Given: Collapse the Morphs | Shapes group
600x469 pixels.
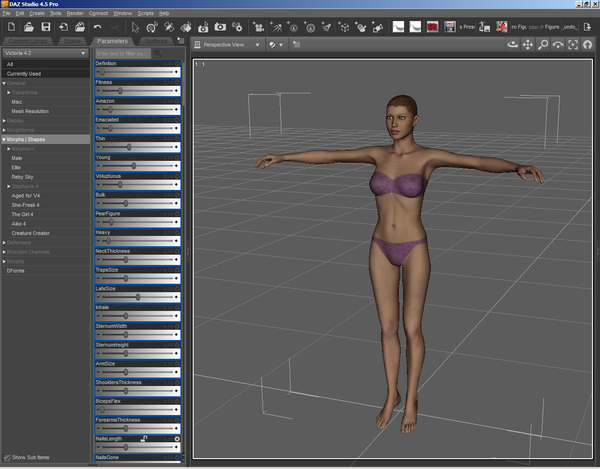Looking at the screenshot, I should (4, 139).
